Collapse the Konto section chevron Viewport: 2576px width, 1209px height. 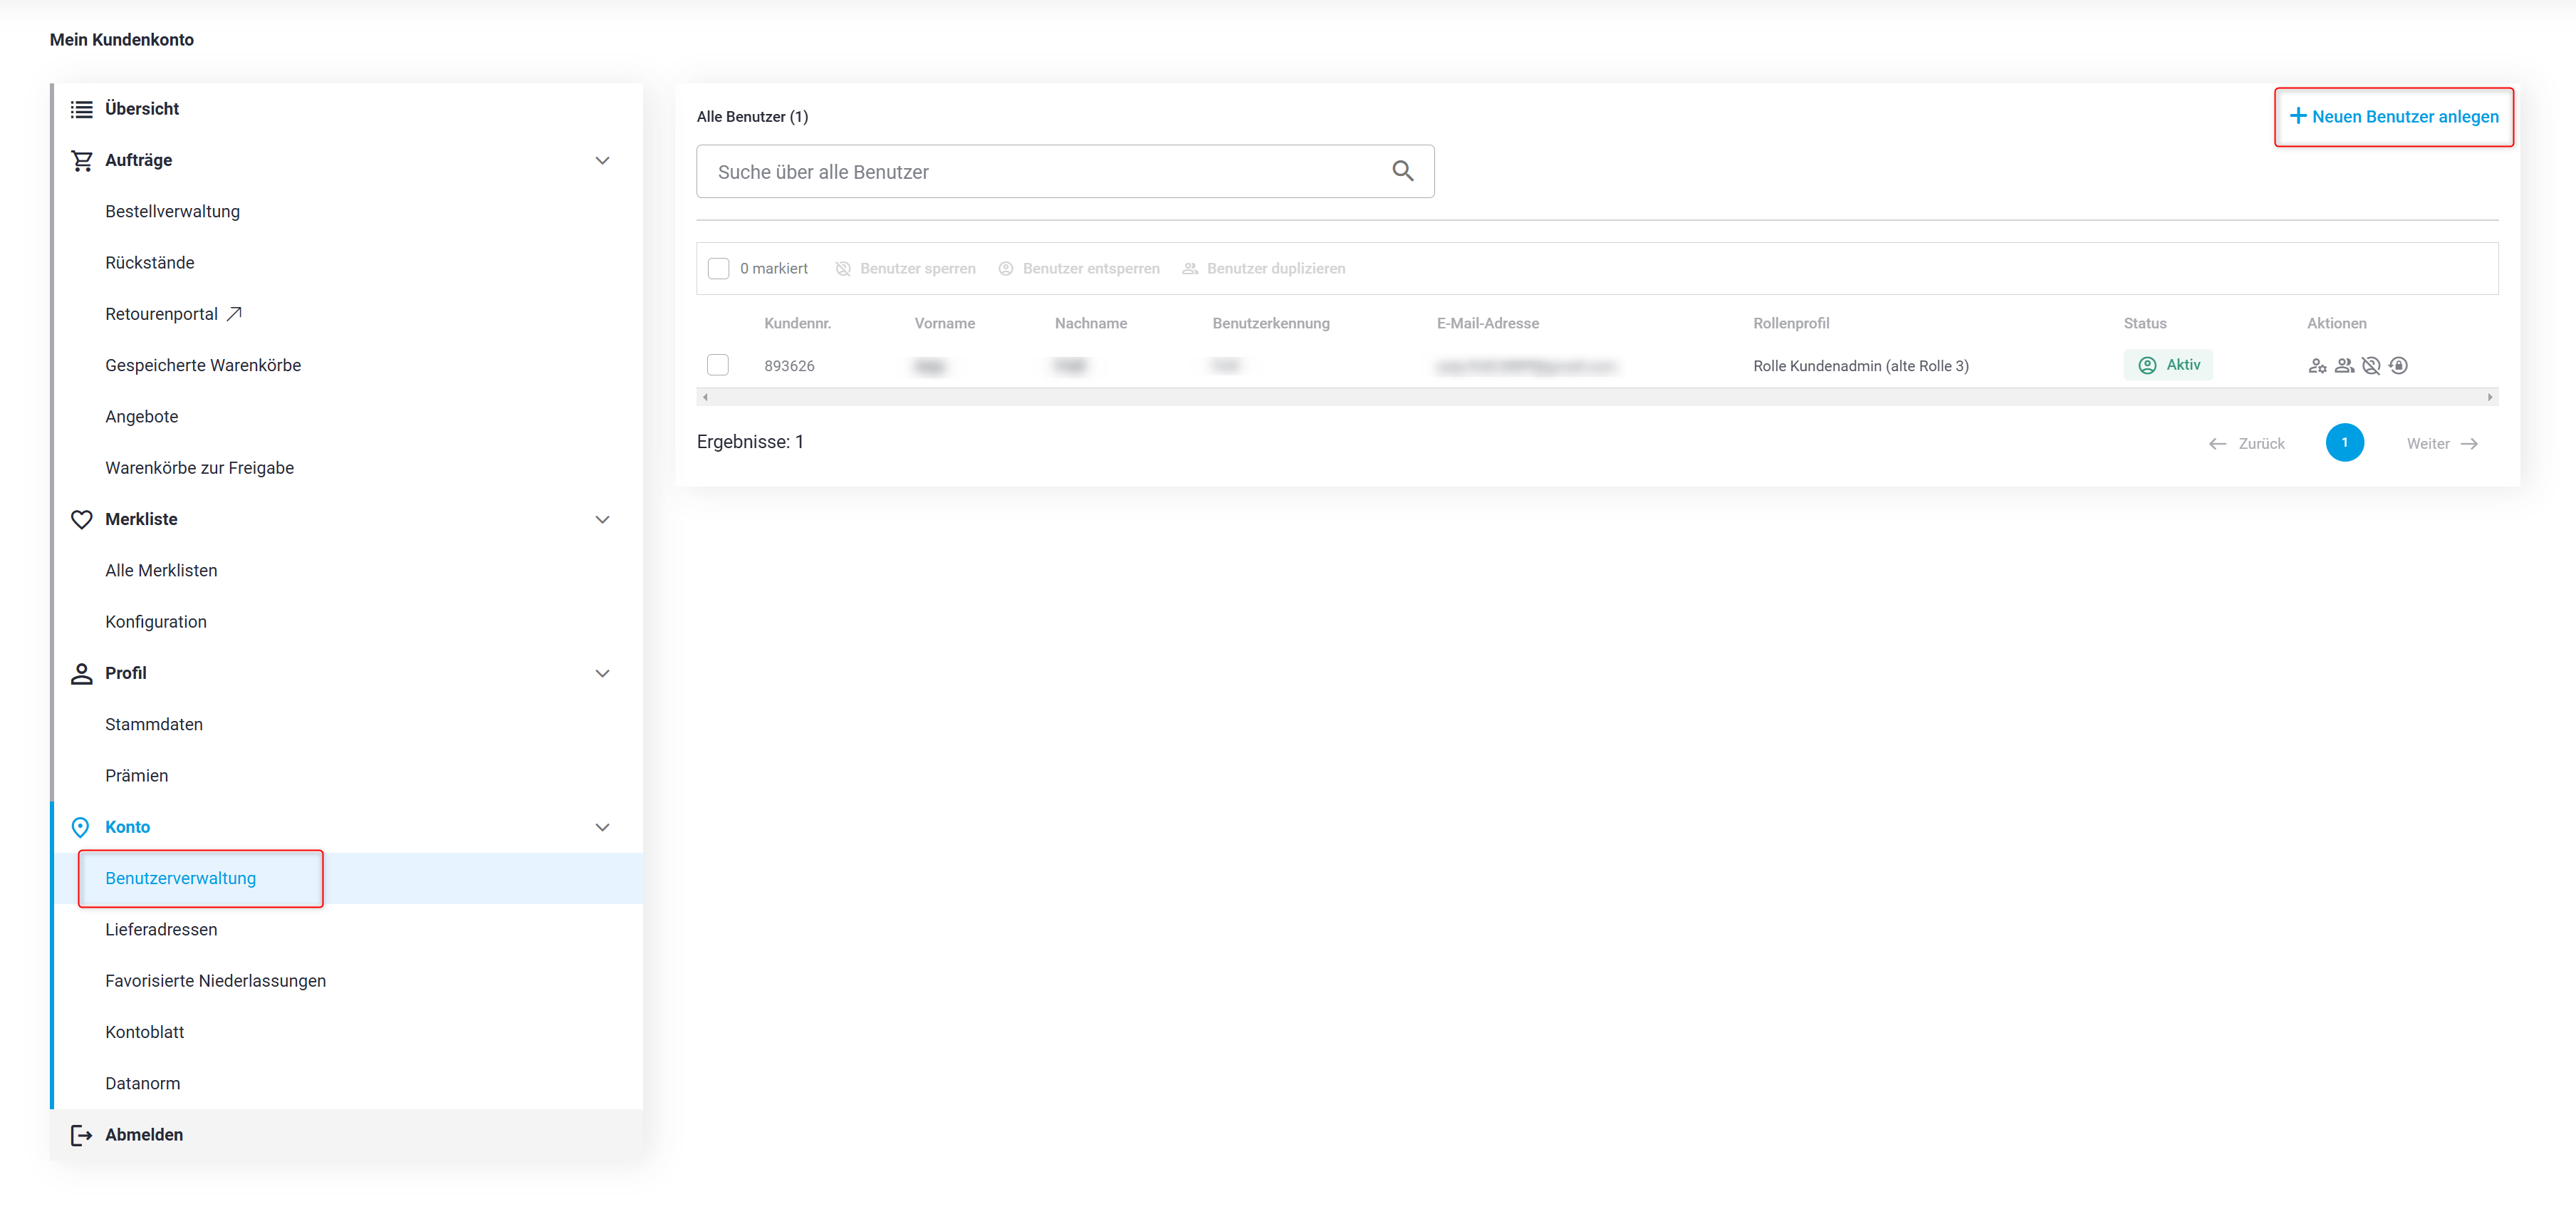click(602, 827)
